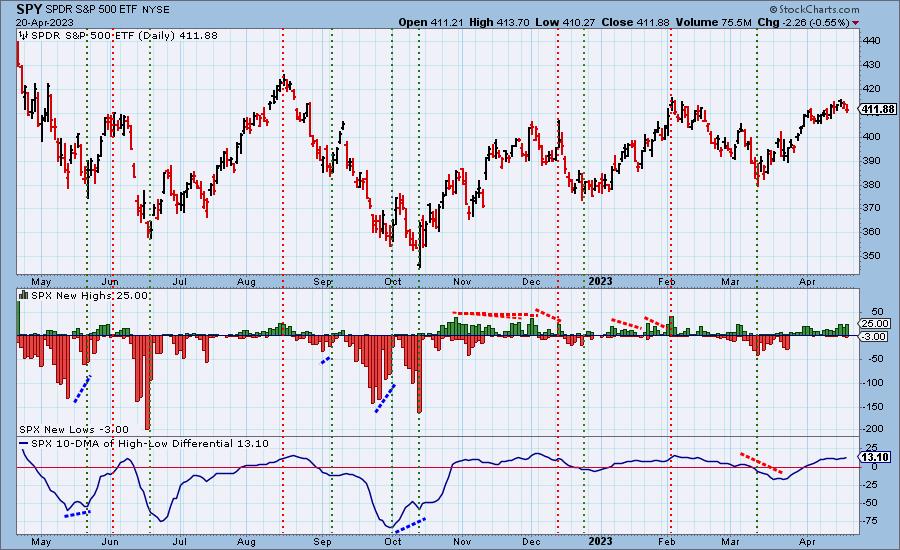Click the 380 price axis label
900x550 pixels.
[x=871, y=185]
